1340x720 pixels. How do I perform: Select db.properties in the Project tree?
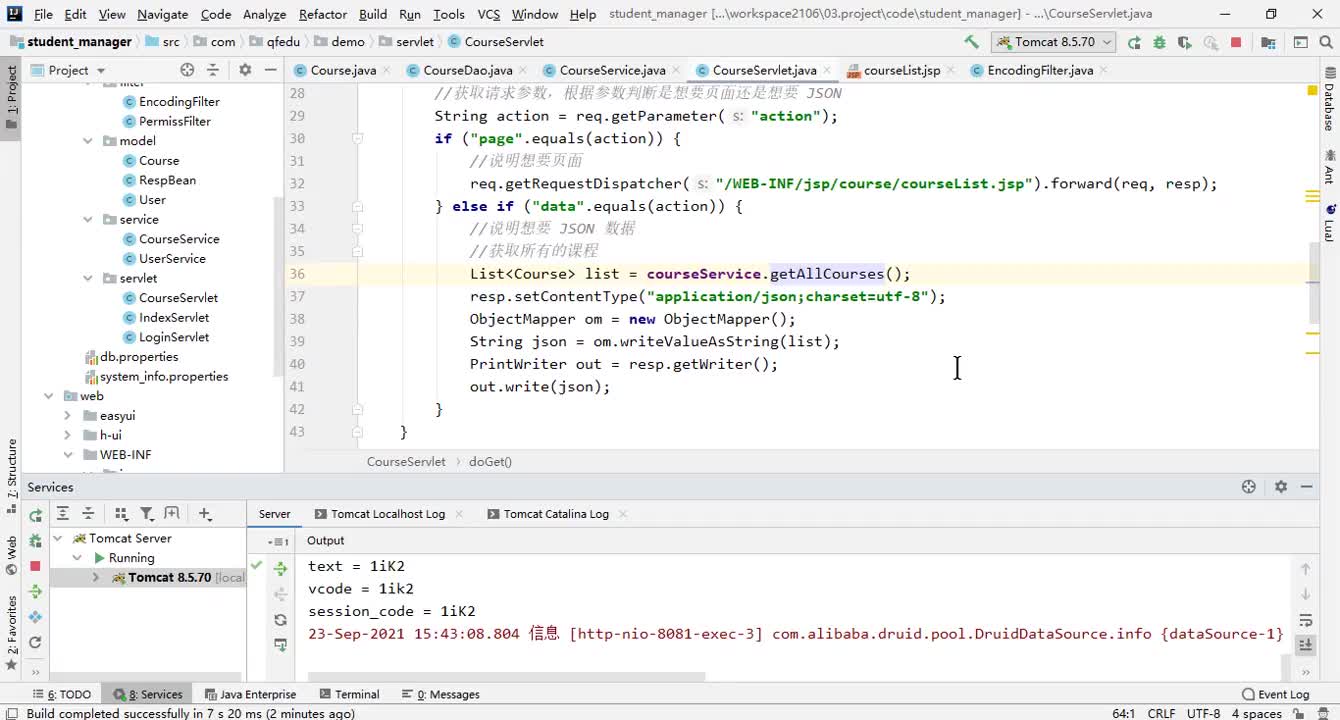pos(139,357)
